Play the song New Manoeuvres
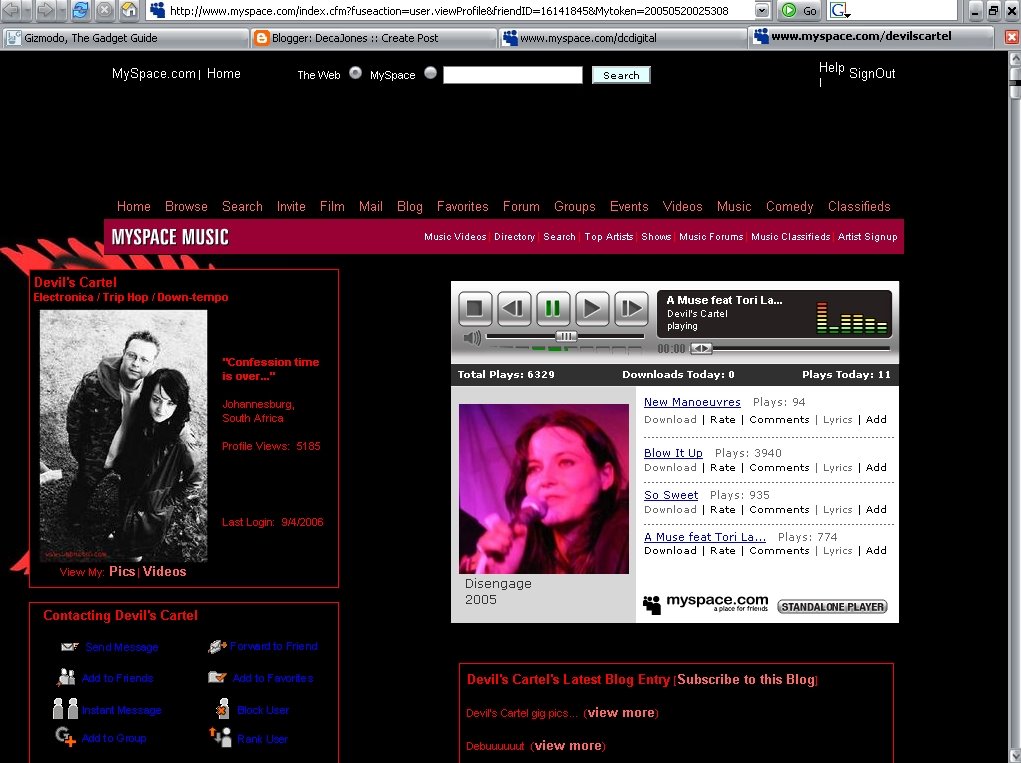 click(692, 402)
